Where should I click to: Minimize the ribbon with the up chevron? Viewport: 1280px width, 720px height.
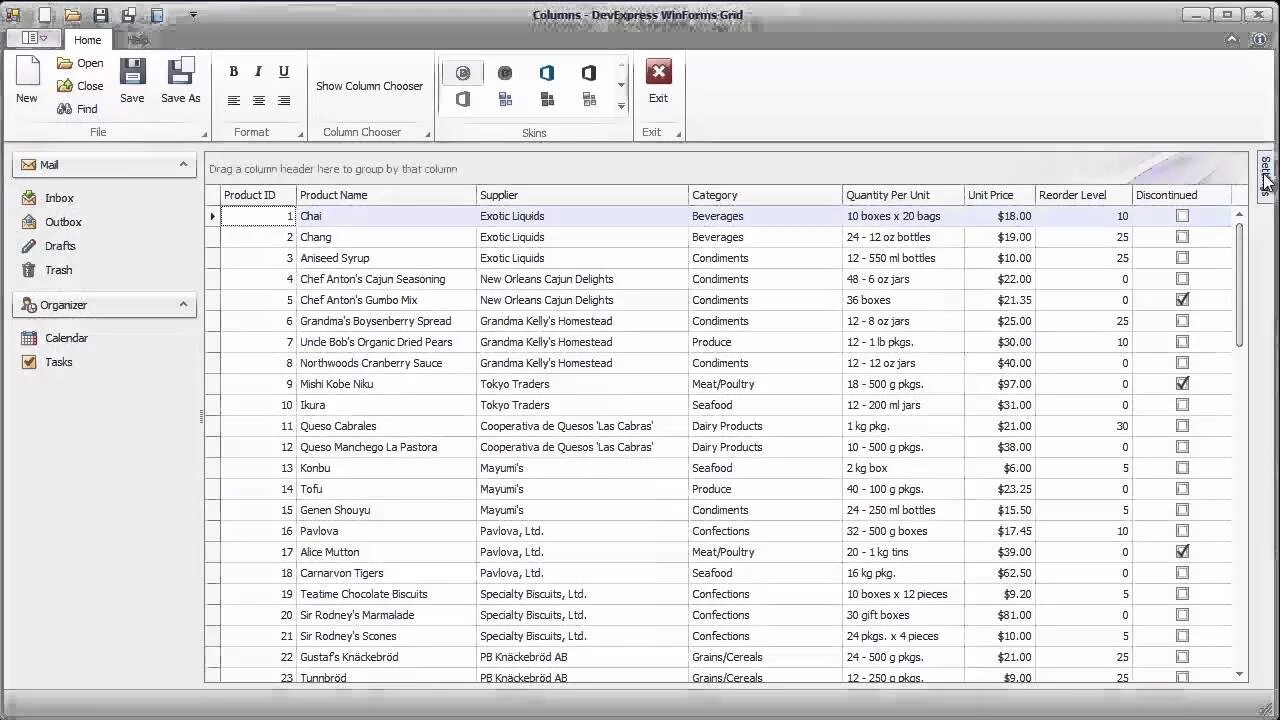1232,39
